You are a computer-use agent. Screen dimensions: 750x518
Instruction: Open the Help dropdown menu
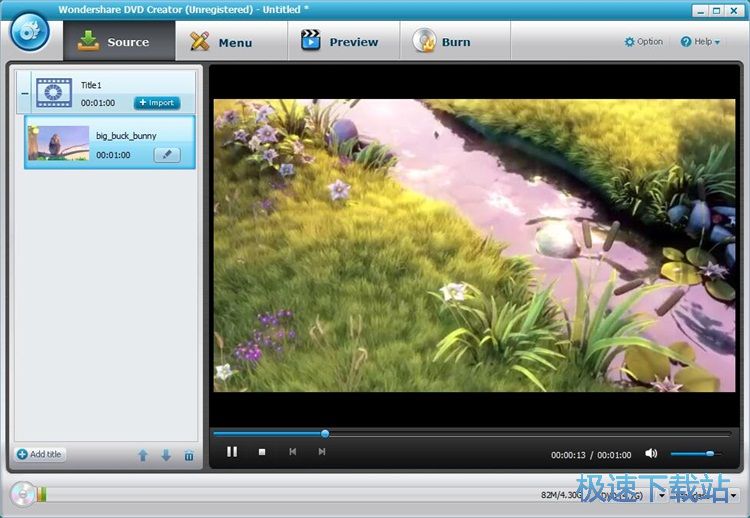click(x=700, y=42)
